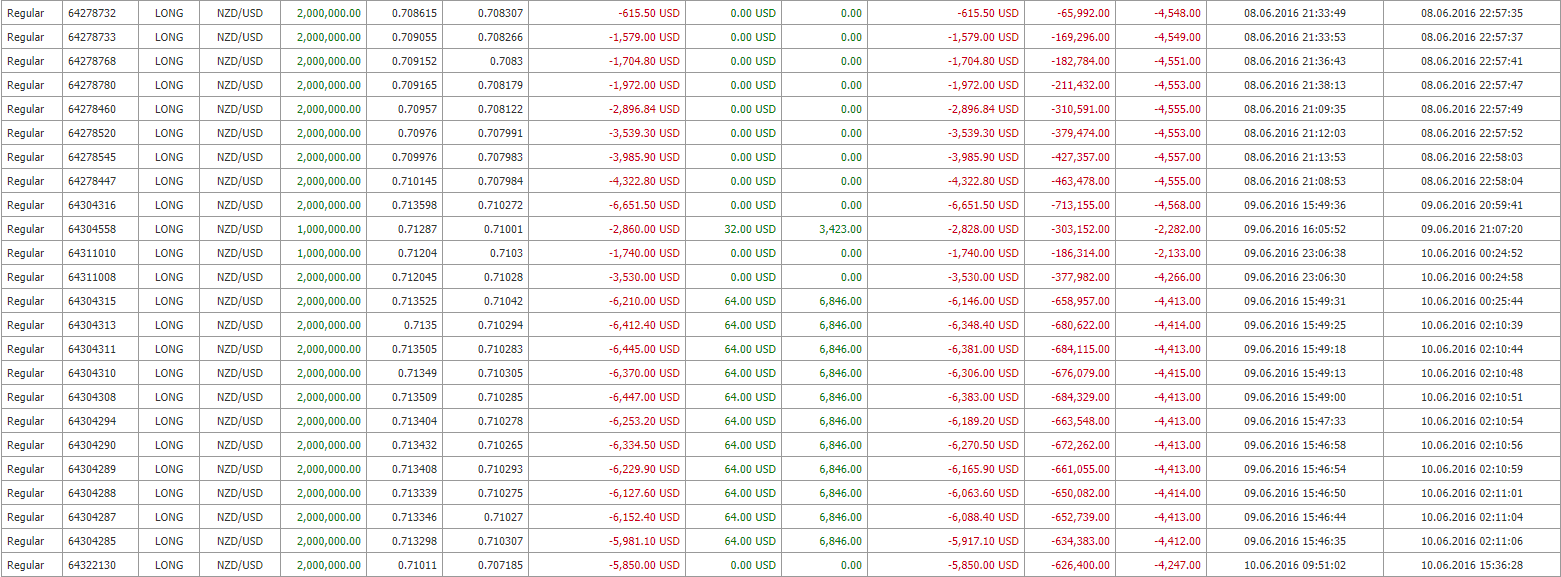1561x577 pixels.
Task: Select close price 0.707185
Action: (500, 565)
